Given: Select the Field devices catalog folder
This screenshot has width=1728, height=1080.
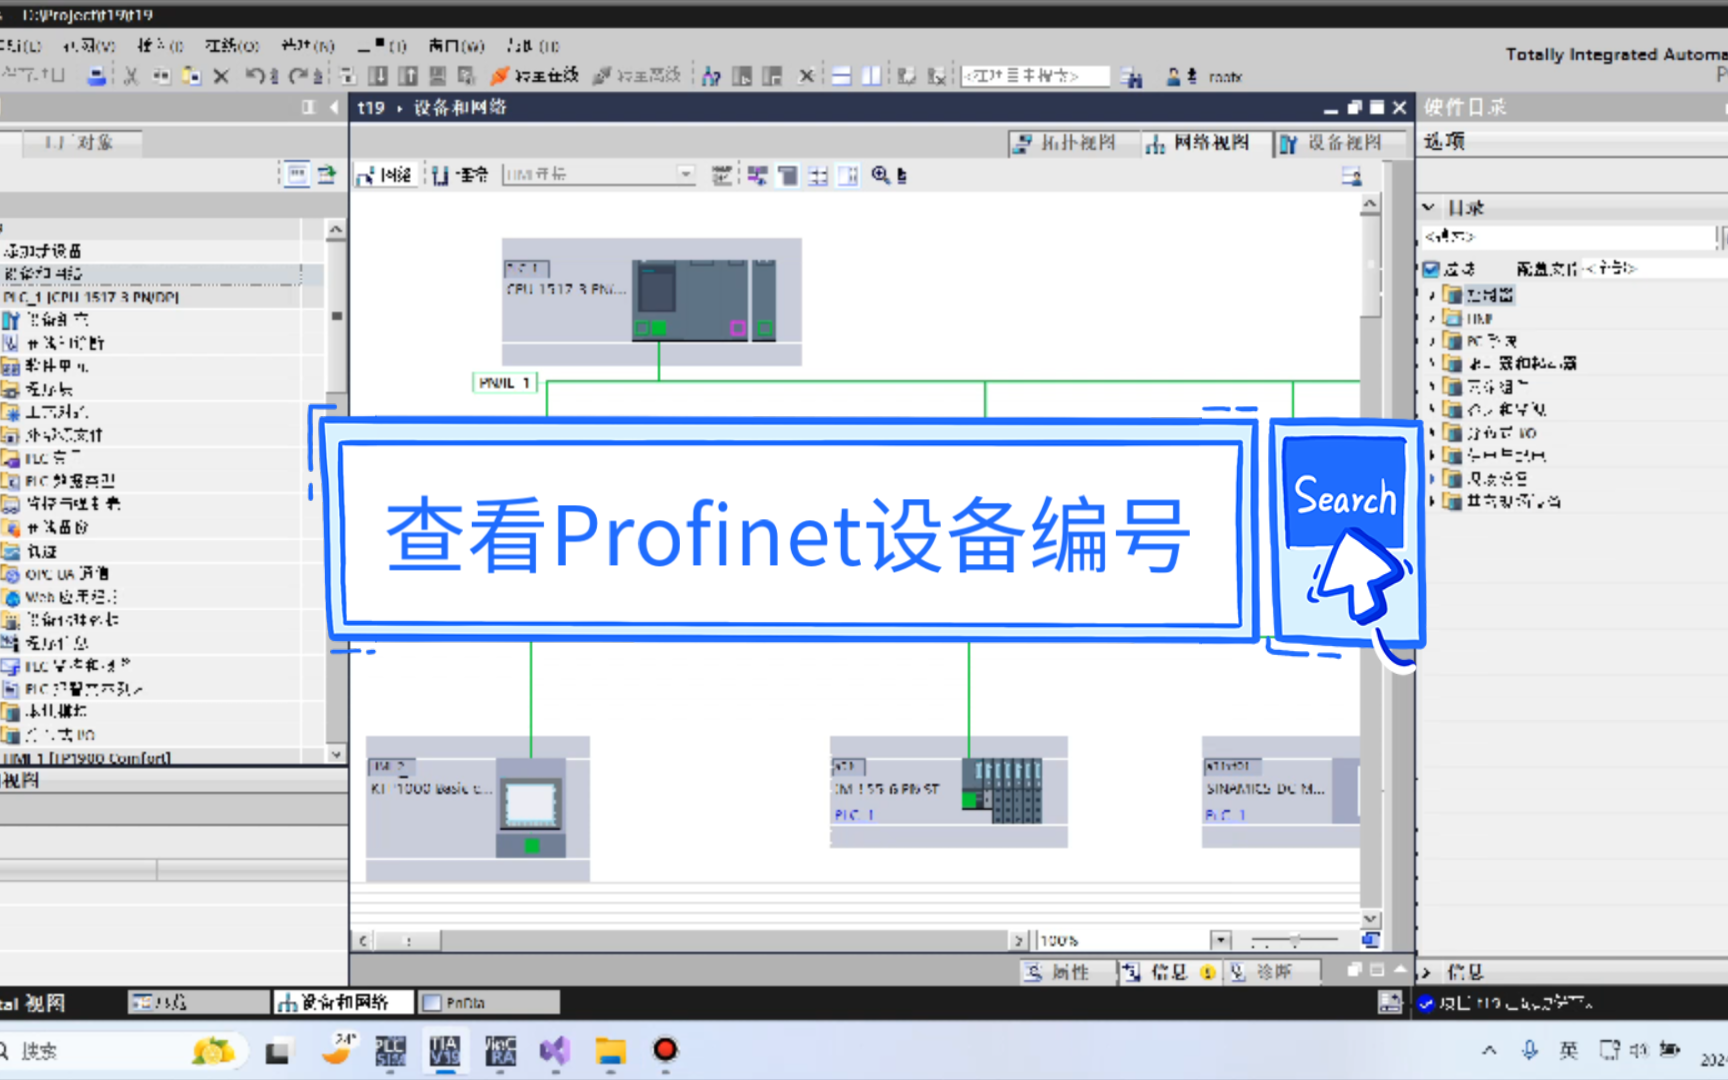Looking at the screenshot, I should (1497, 478).
